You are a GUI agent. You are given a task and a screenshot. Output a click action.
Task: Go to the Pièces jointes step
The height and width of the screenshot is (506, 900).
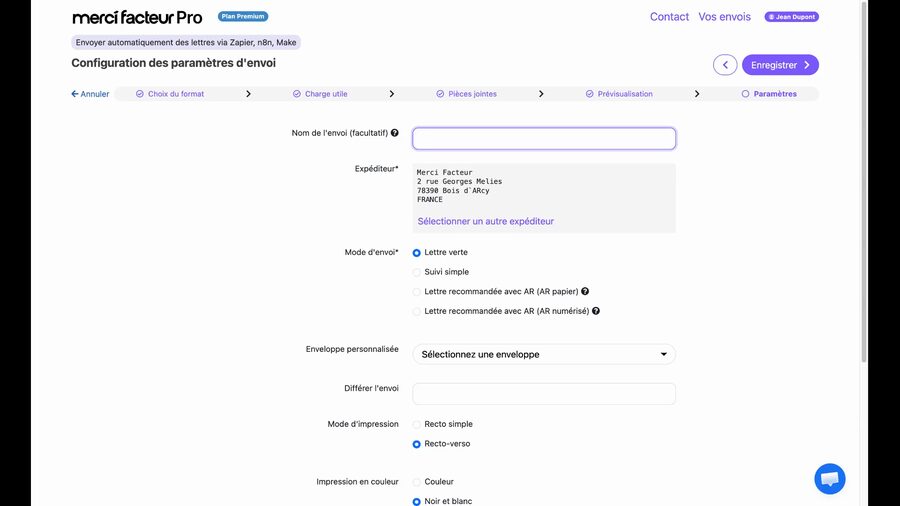467,94
